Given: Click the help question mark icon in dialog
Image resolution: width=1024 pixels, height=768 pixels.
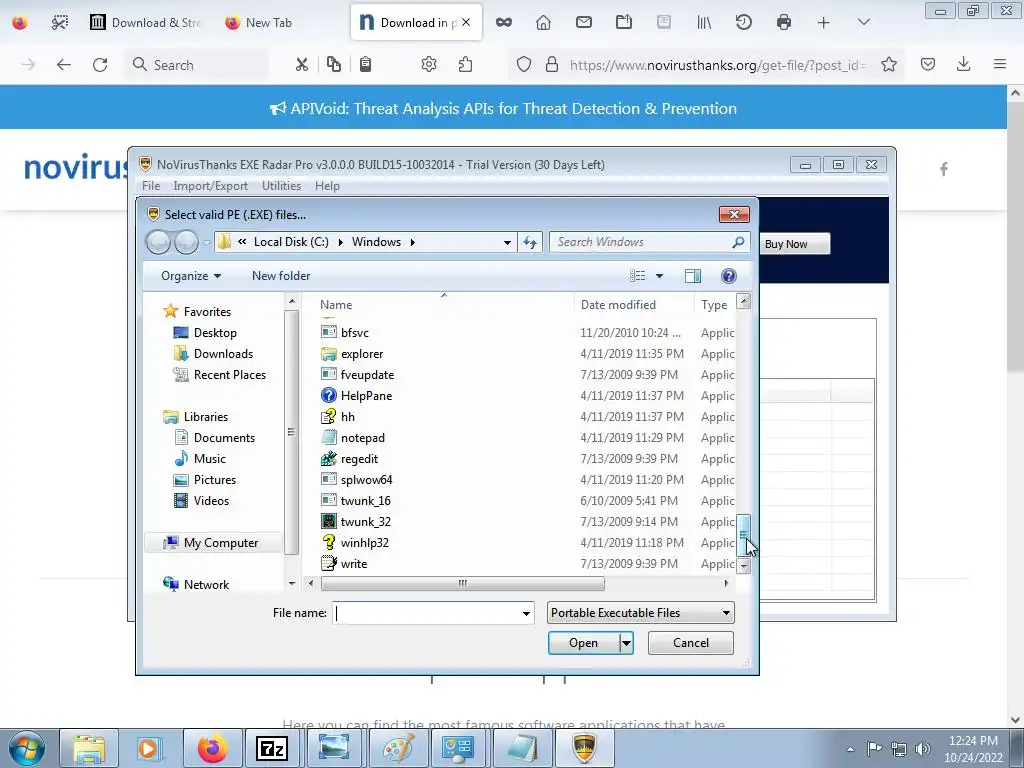Looking at the screenshot, I should [x=729, y=276].
